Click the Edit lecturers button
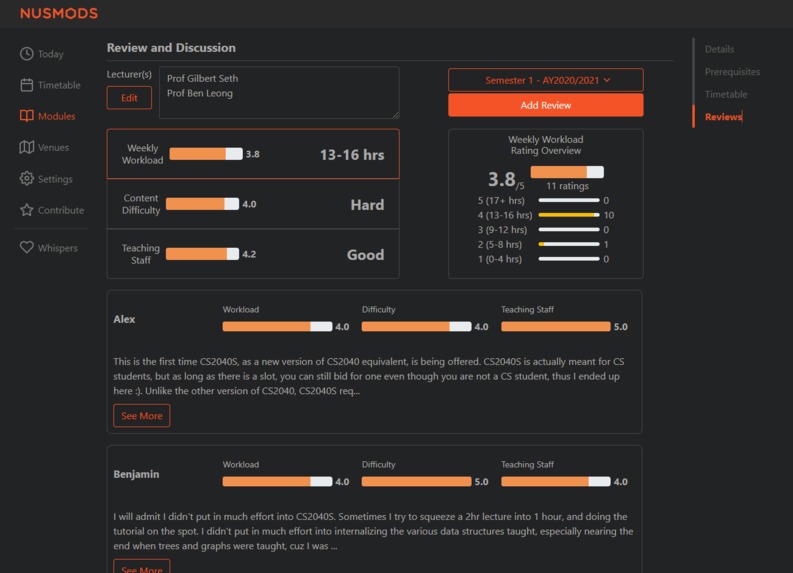Viewport: 793px width, 573px height. [x=129, y=98]
